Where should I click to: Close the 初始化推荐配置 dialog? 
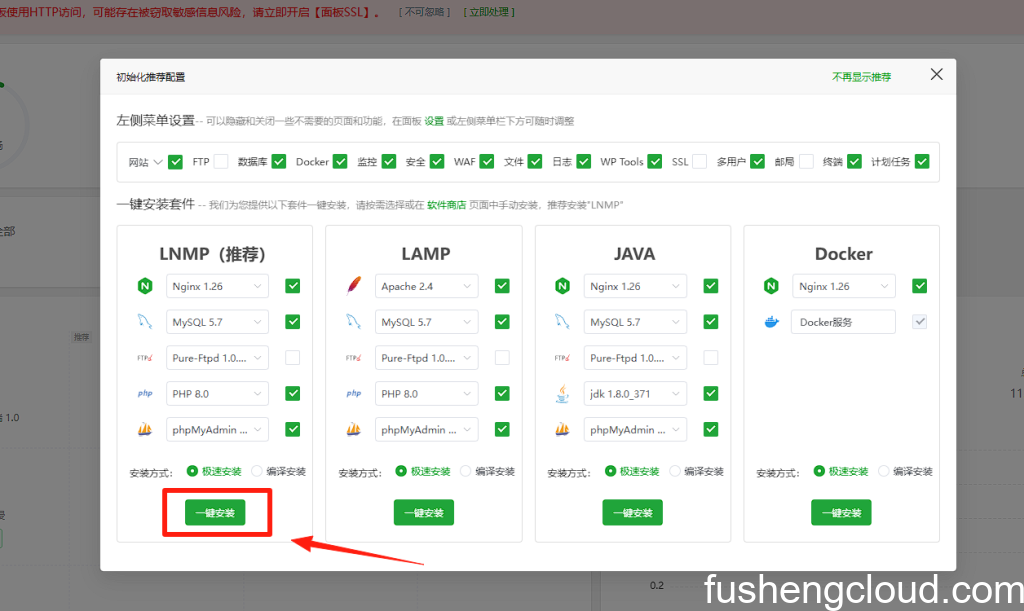(936, 74)
